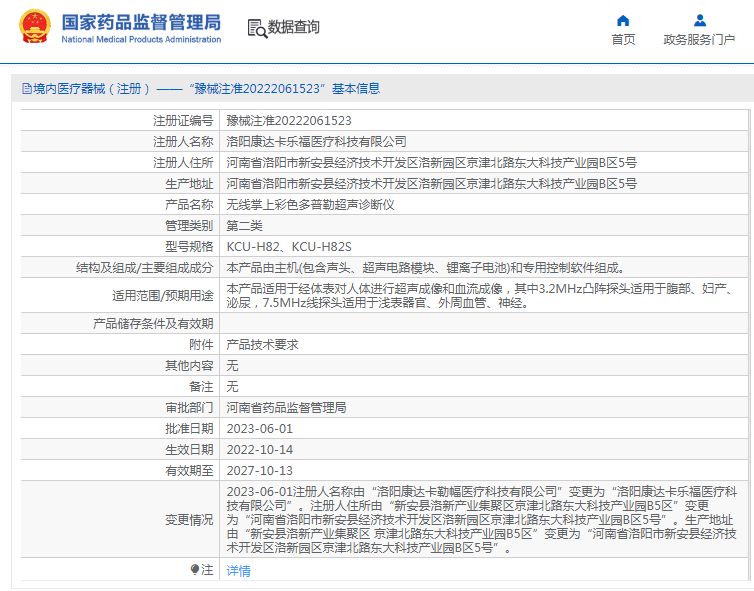Click the person icon above 政务服务门户
754x591 pixels.
click(699, 20)
